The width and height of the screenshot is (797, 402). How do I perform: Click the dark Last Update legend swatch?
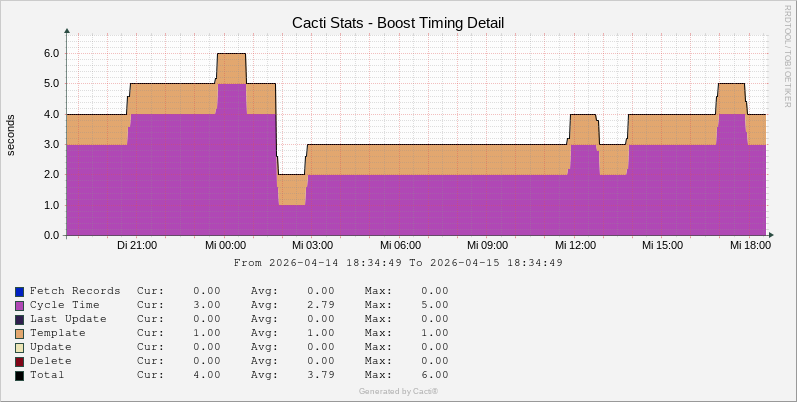[19, 319]
